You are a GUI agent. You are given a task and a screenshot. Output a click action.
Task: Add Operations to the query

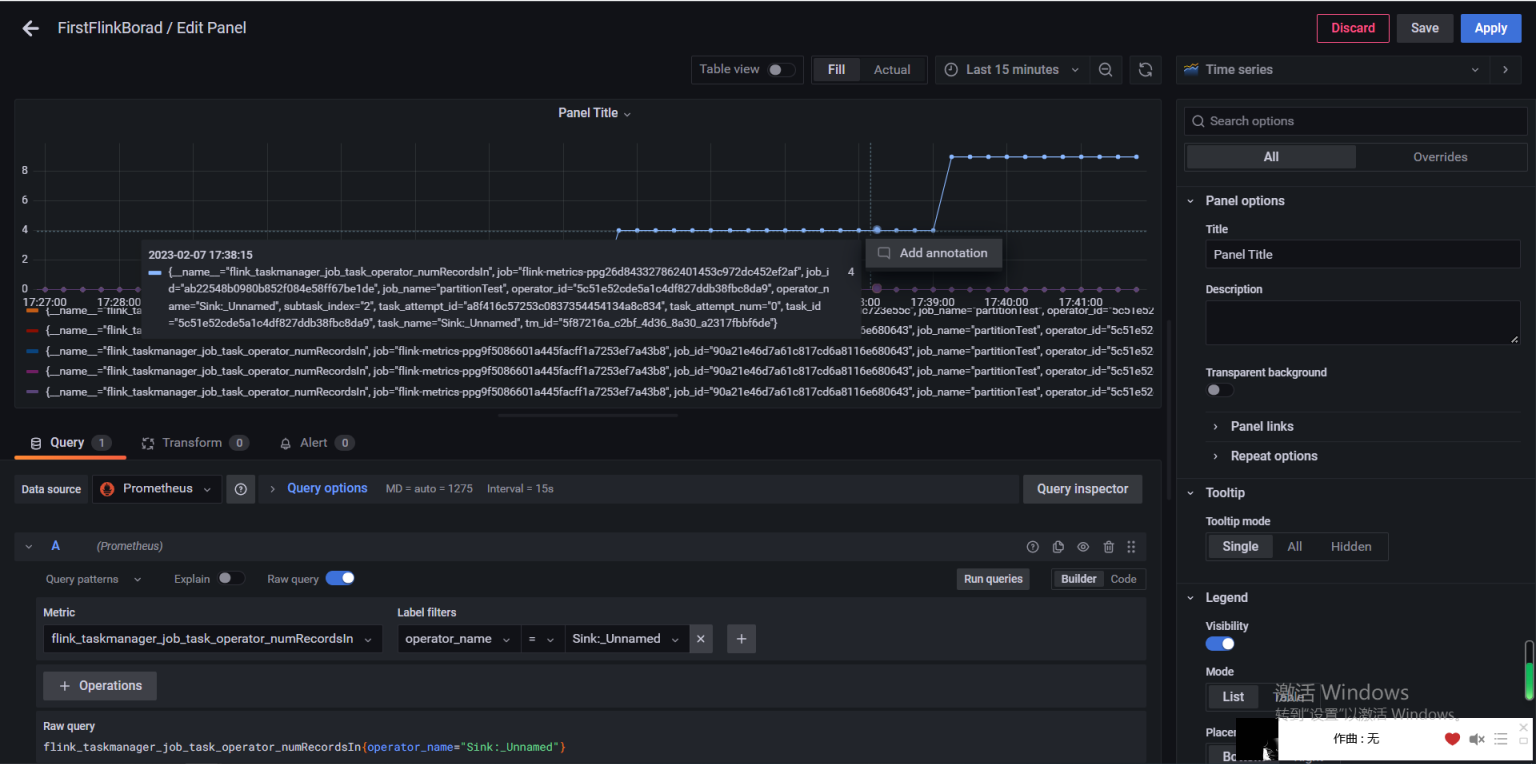point(100,686)
